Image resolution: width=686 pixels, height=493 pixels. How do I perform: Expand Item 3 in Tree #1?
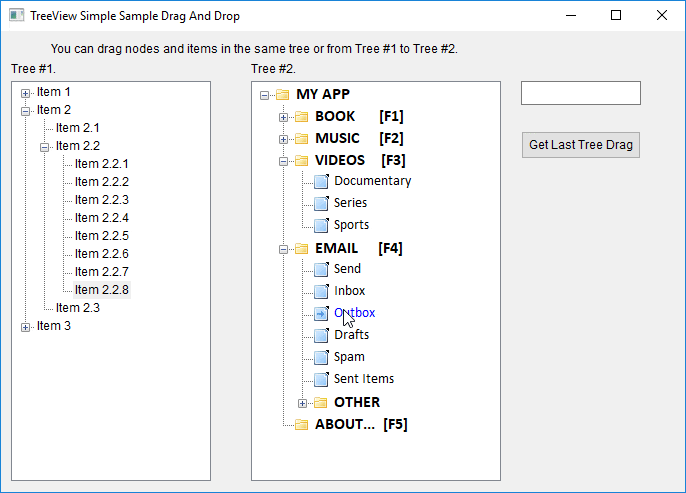pyautogui.click(x=25, y=327)
